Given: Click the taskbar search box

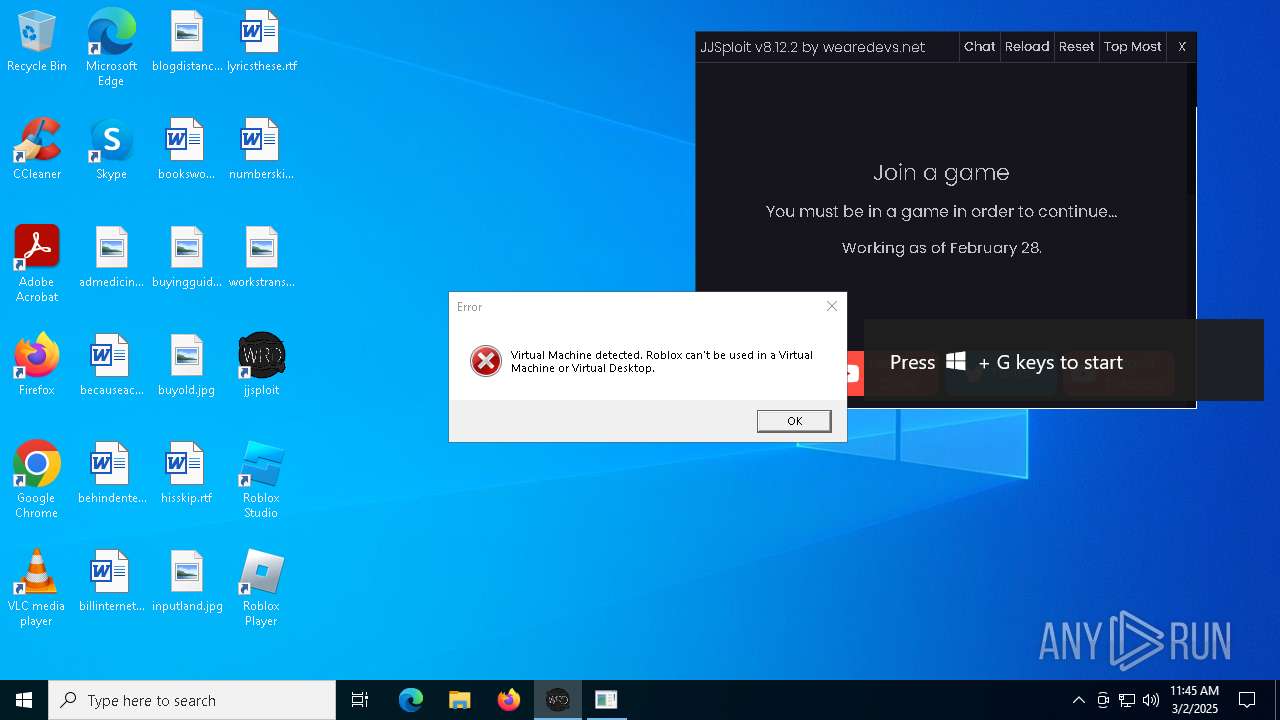Looking at the screenshot, I should tap(192, 700).
